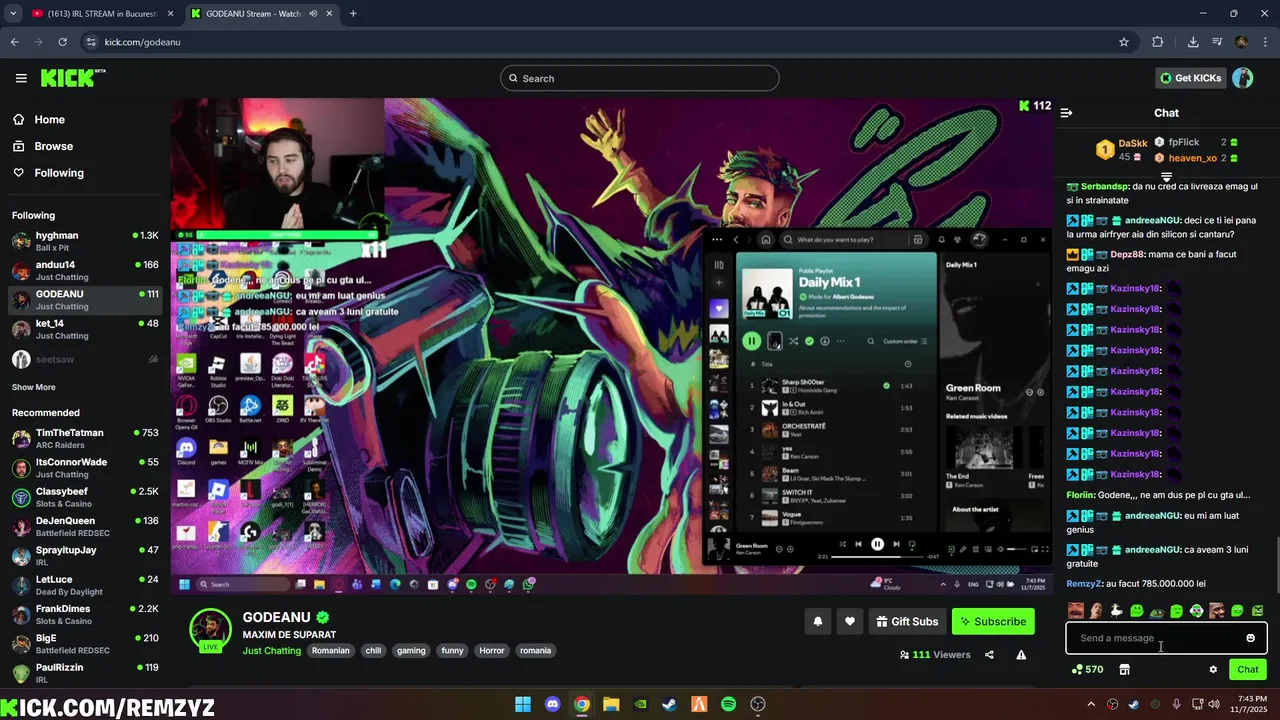Open the emoji picker in message box
The height and width of the screenshot is (720, 1280).
1250,638
